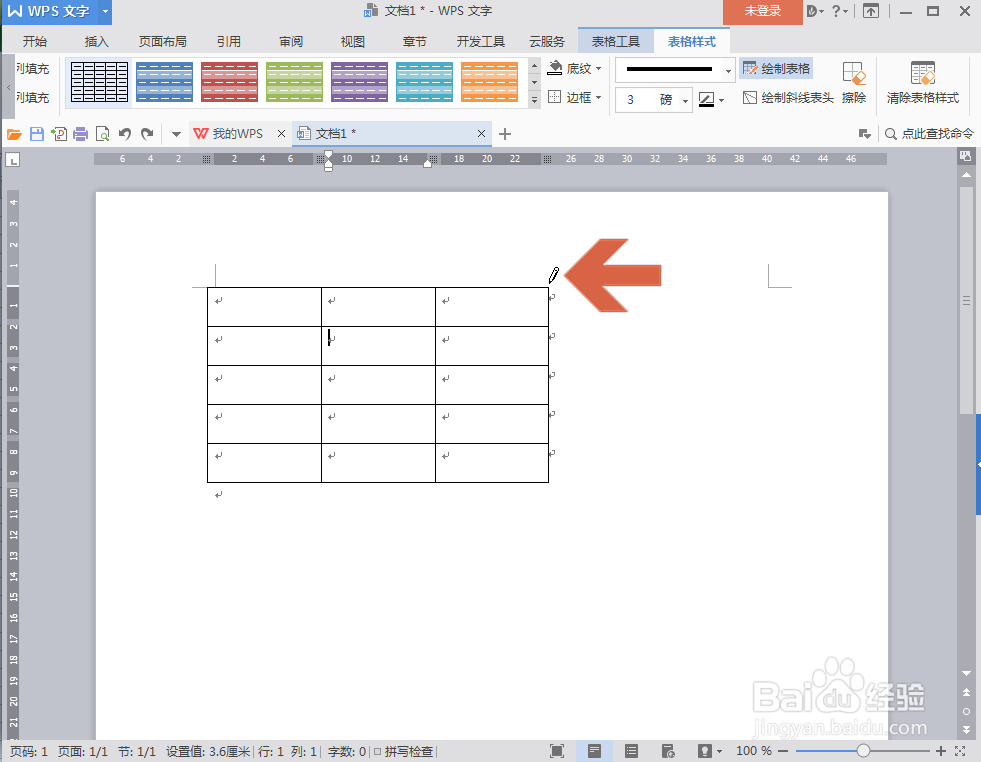Click the zoom out minus button
This screenshot has height=762, width=981.
coord(782,751)
